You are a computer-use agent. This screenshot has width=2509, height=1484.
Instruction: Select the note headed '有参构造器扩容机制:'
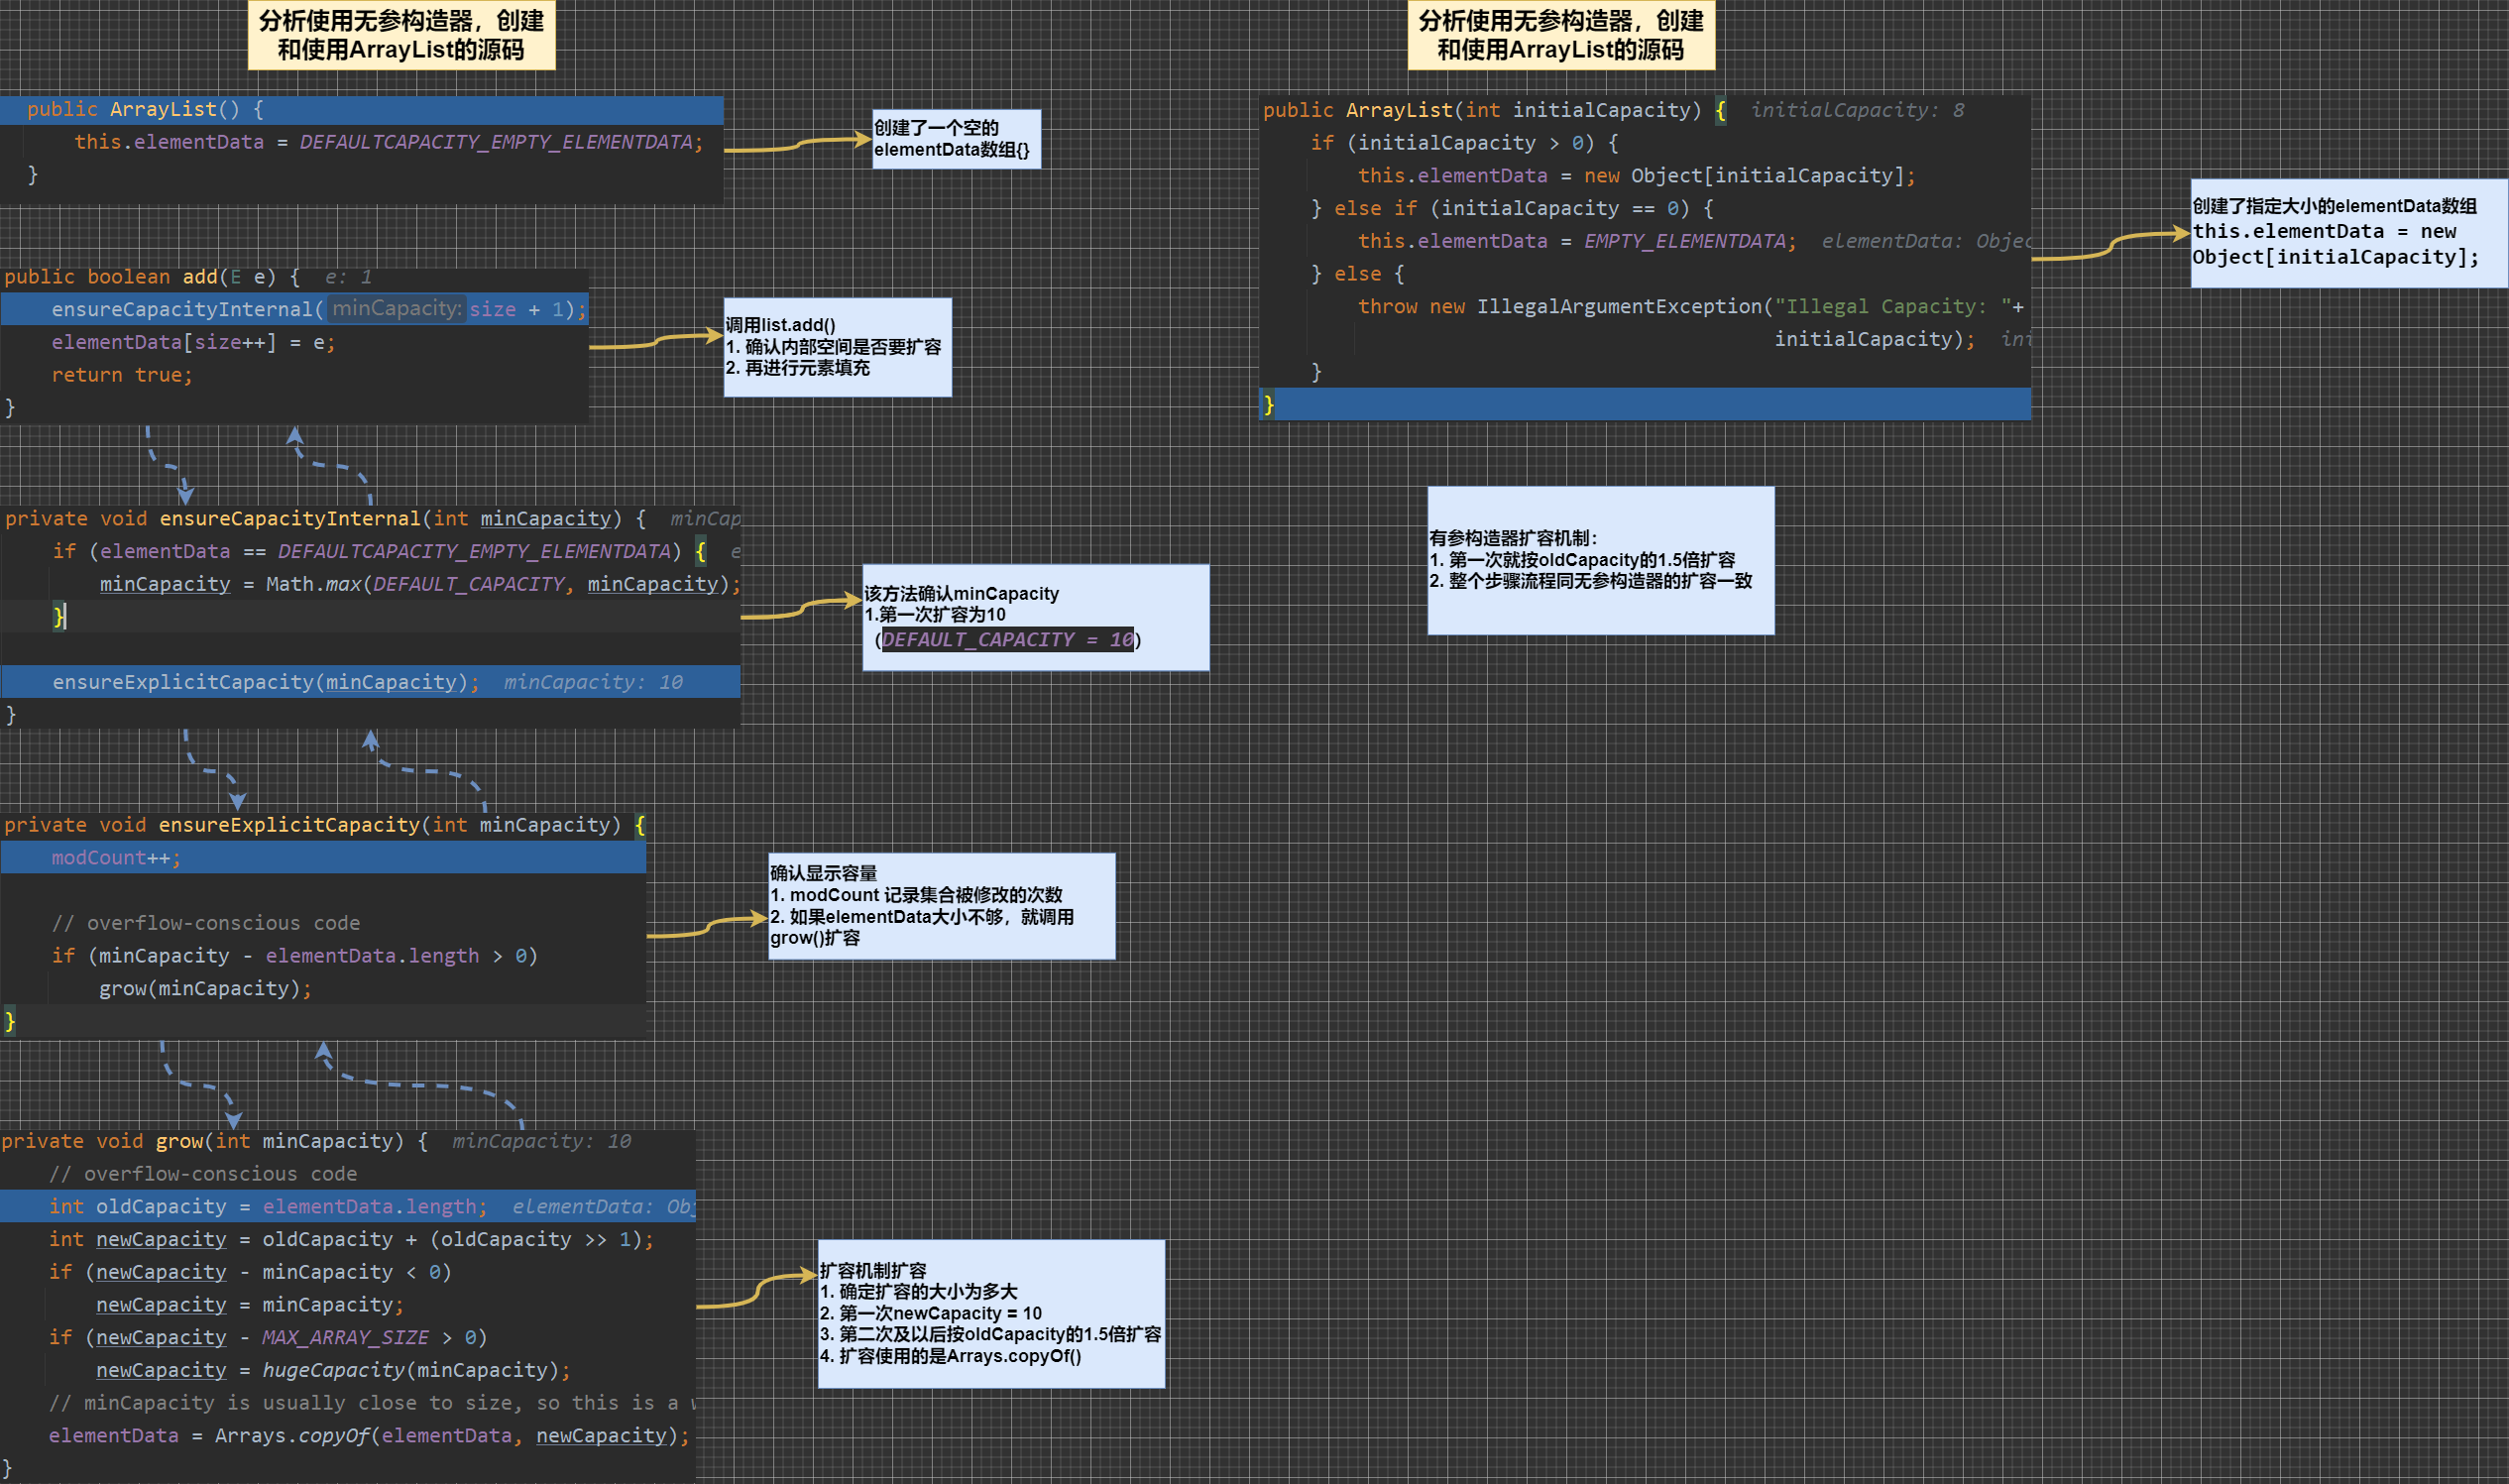pyautogui.click(x=1600, y=560)
